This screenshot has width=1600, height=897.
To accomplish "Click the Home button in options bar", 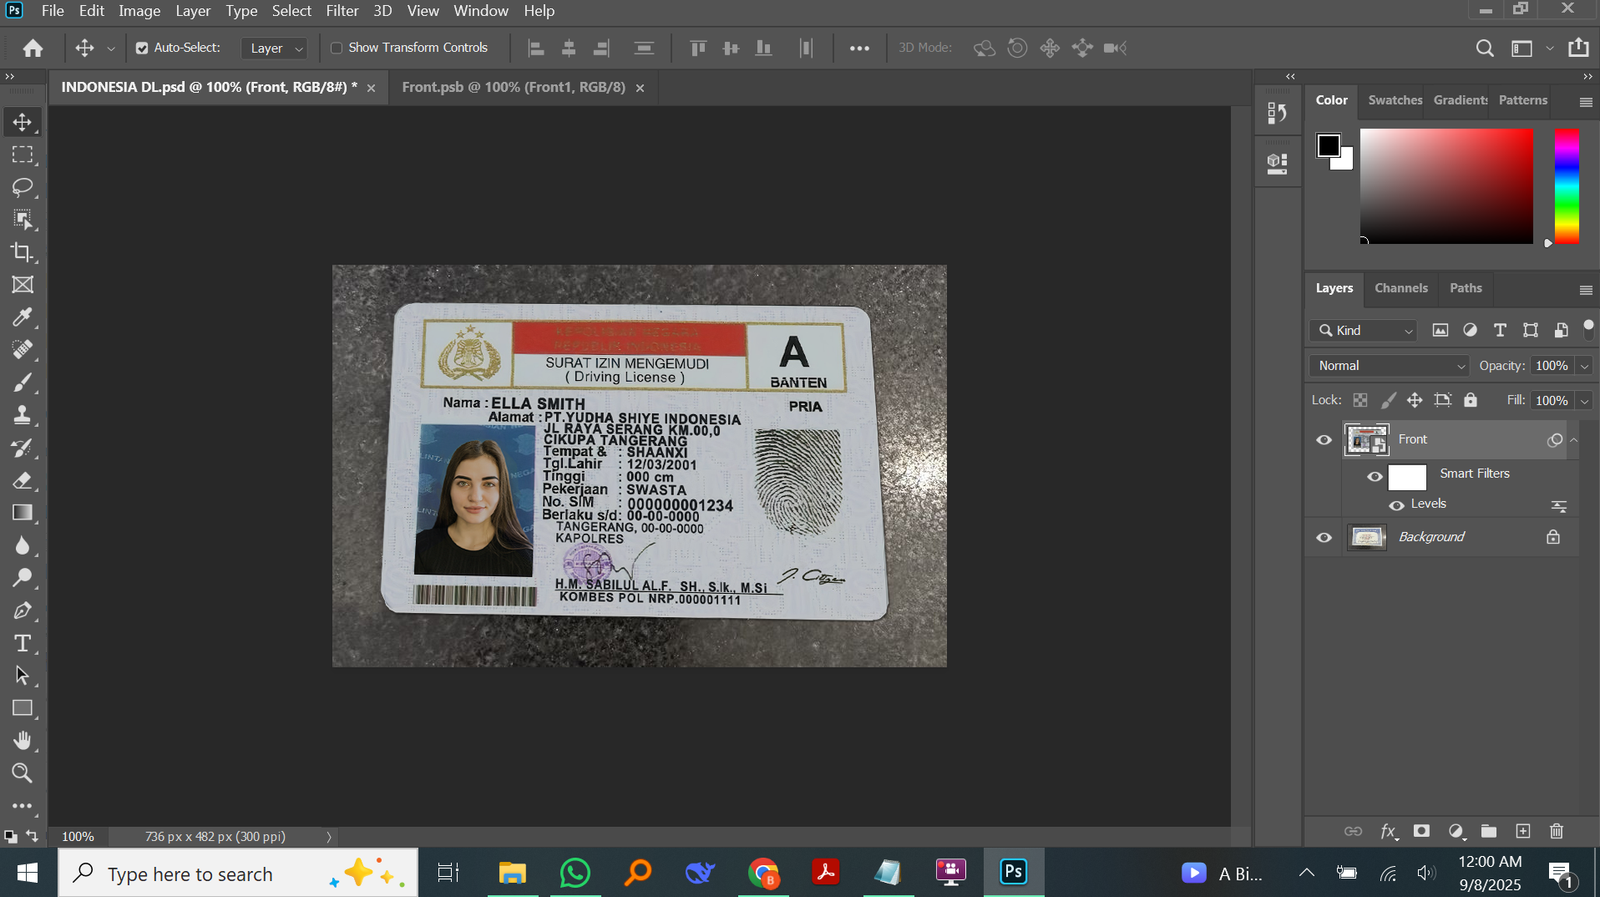I will tap(33, 48).
